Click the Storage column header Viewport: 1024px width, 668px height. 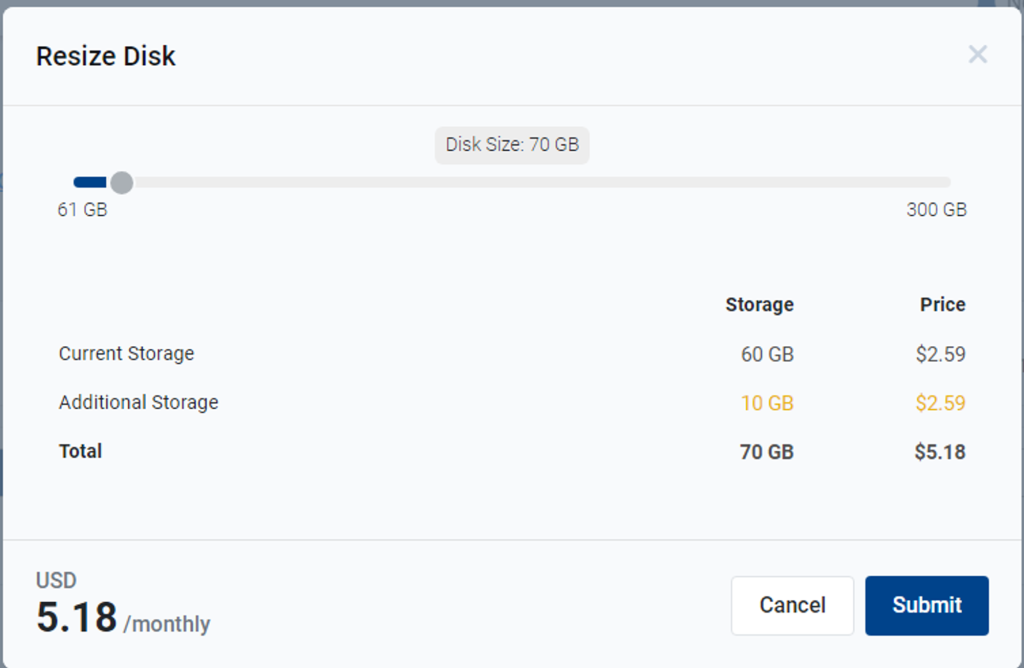(x=759, y=304)
